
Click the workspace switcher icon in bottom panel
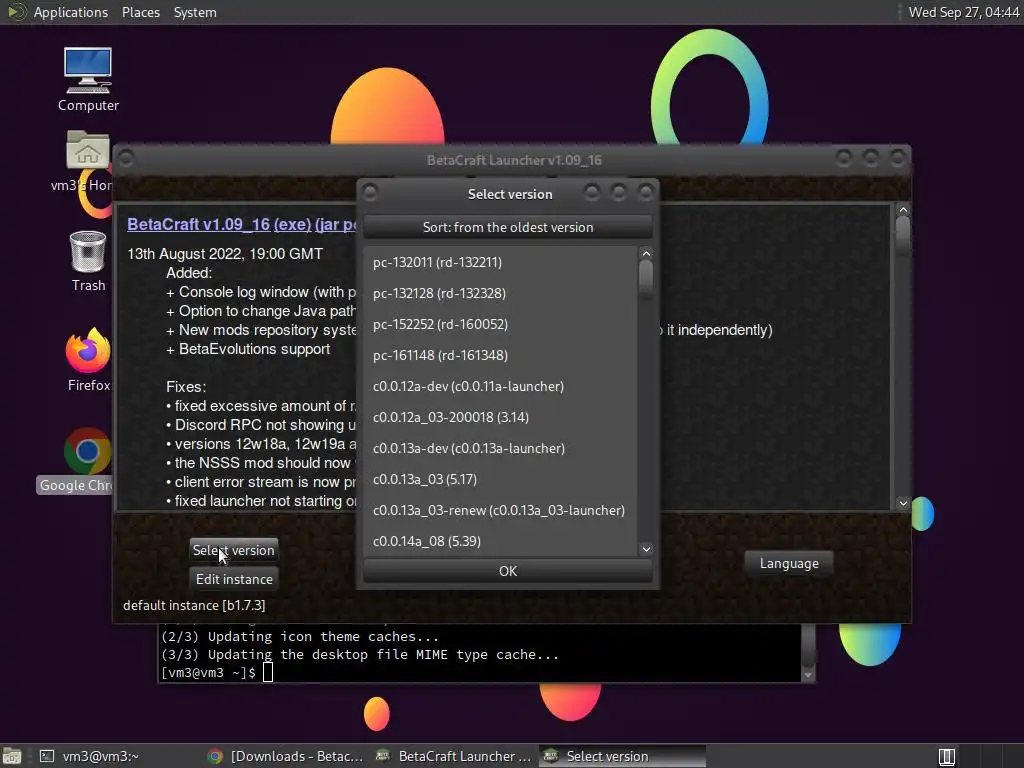947,756
